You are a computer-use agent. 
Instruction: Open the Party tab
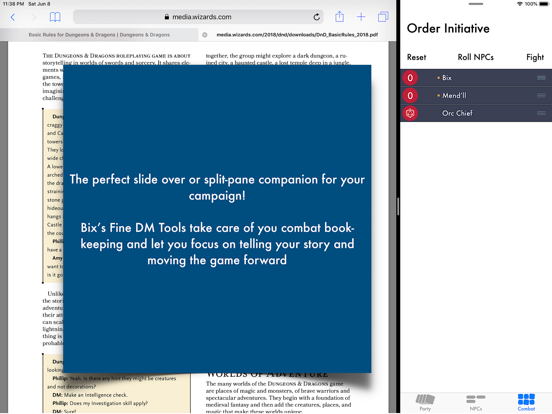[425, 402]
